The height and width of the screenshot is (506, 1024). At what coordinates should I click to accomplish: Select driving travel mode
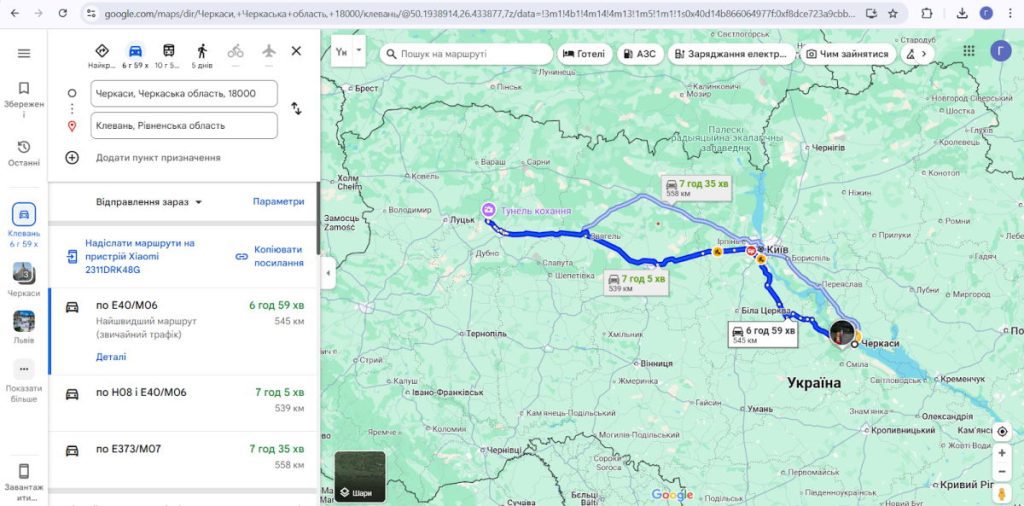click(135, 55)
